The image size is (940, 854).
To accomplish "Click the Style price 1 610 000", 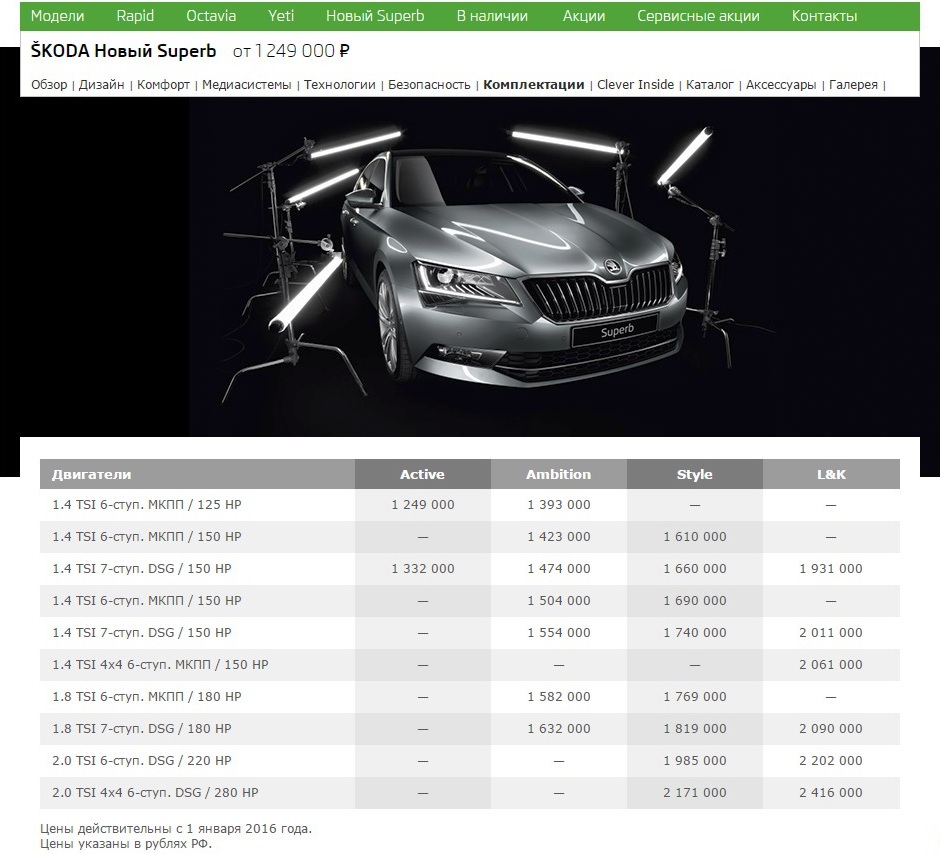I will click(695, 536).
